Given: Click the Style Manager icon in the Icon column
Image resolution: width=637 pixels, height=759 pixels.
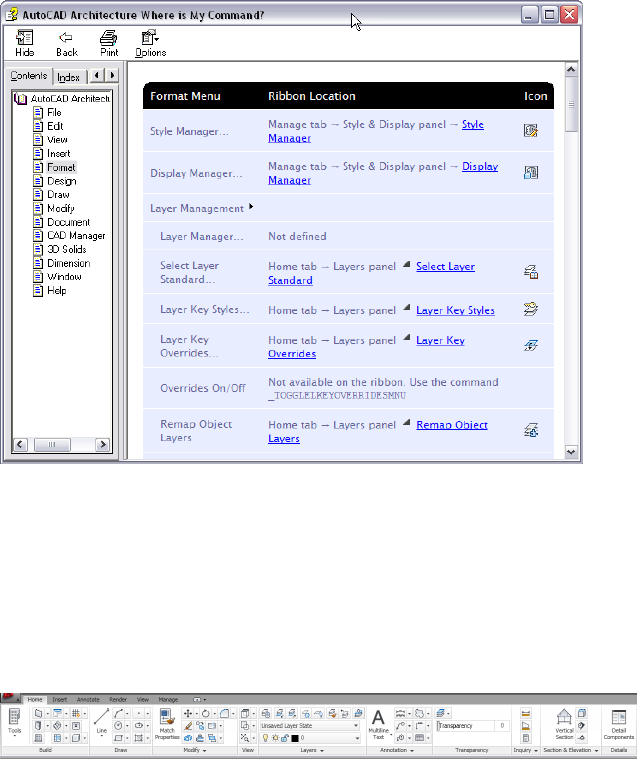Looking at the screenshot, I should pyautogui.click(x=531, y=131).
